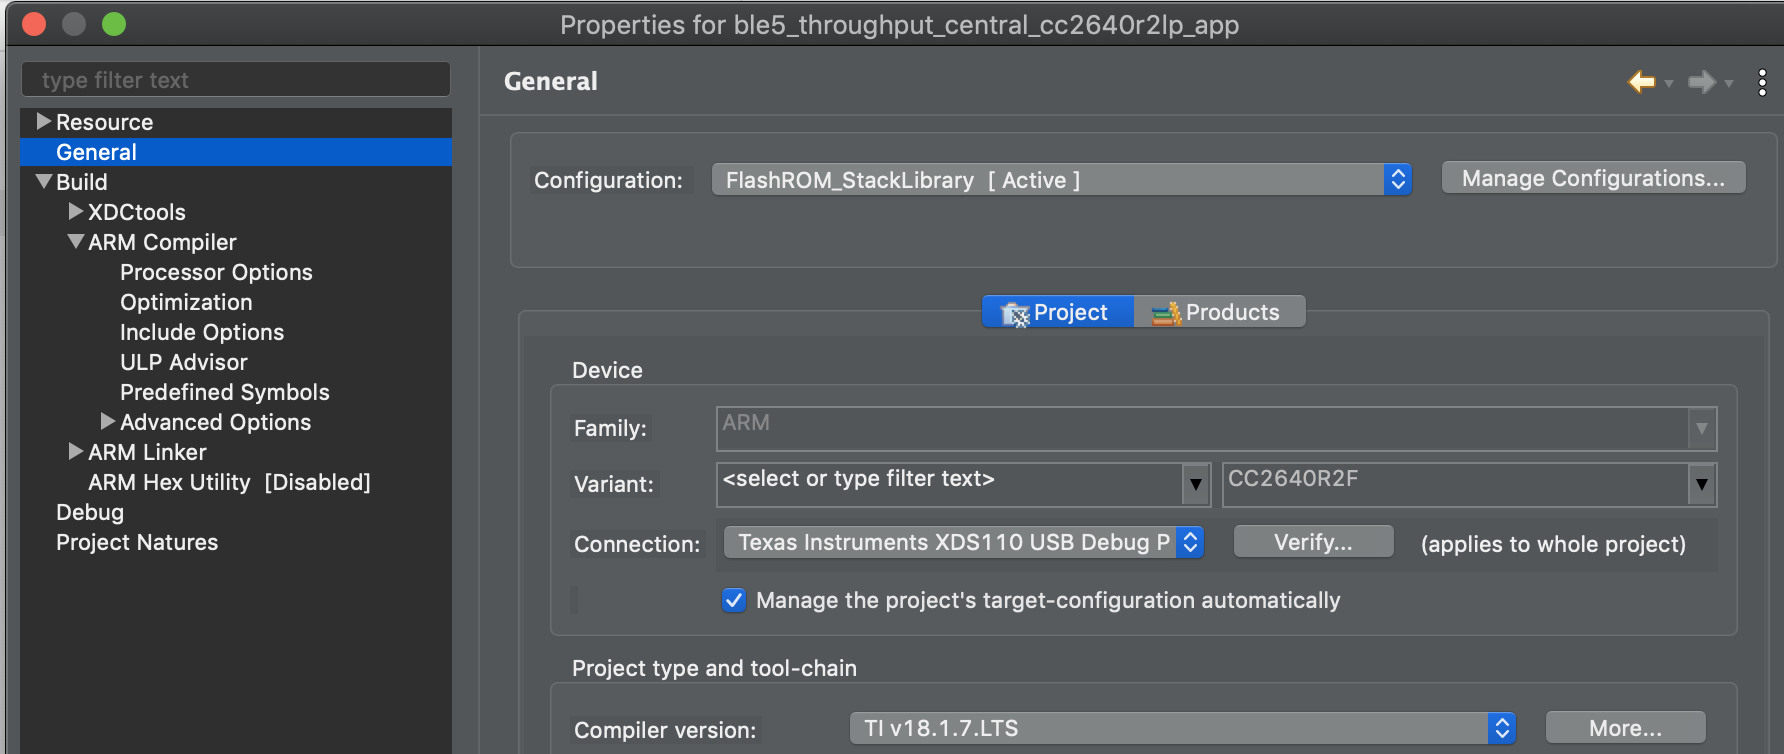Open the Compiler version dropdown
This screenshot has width=1784, height=754.
coord(1182,728)
